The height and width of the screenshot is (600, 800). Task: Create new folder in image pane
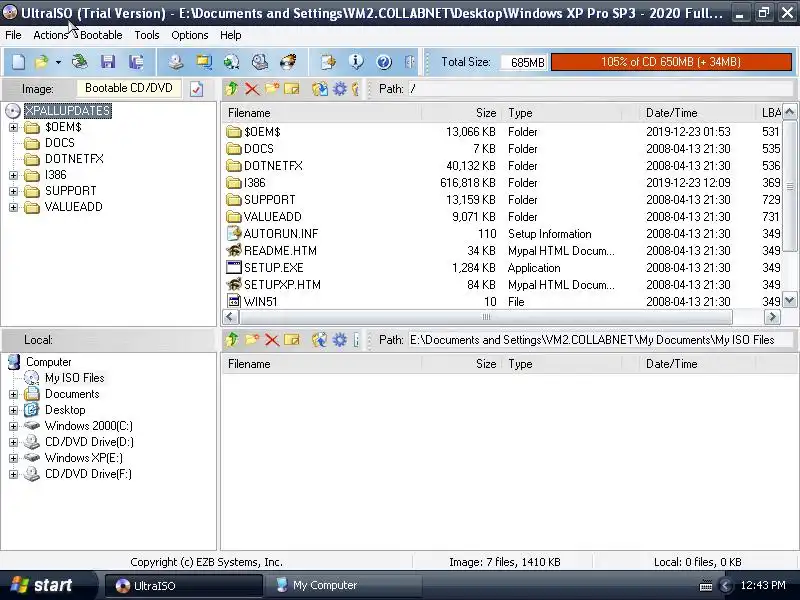click(272, 89)
